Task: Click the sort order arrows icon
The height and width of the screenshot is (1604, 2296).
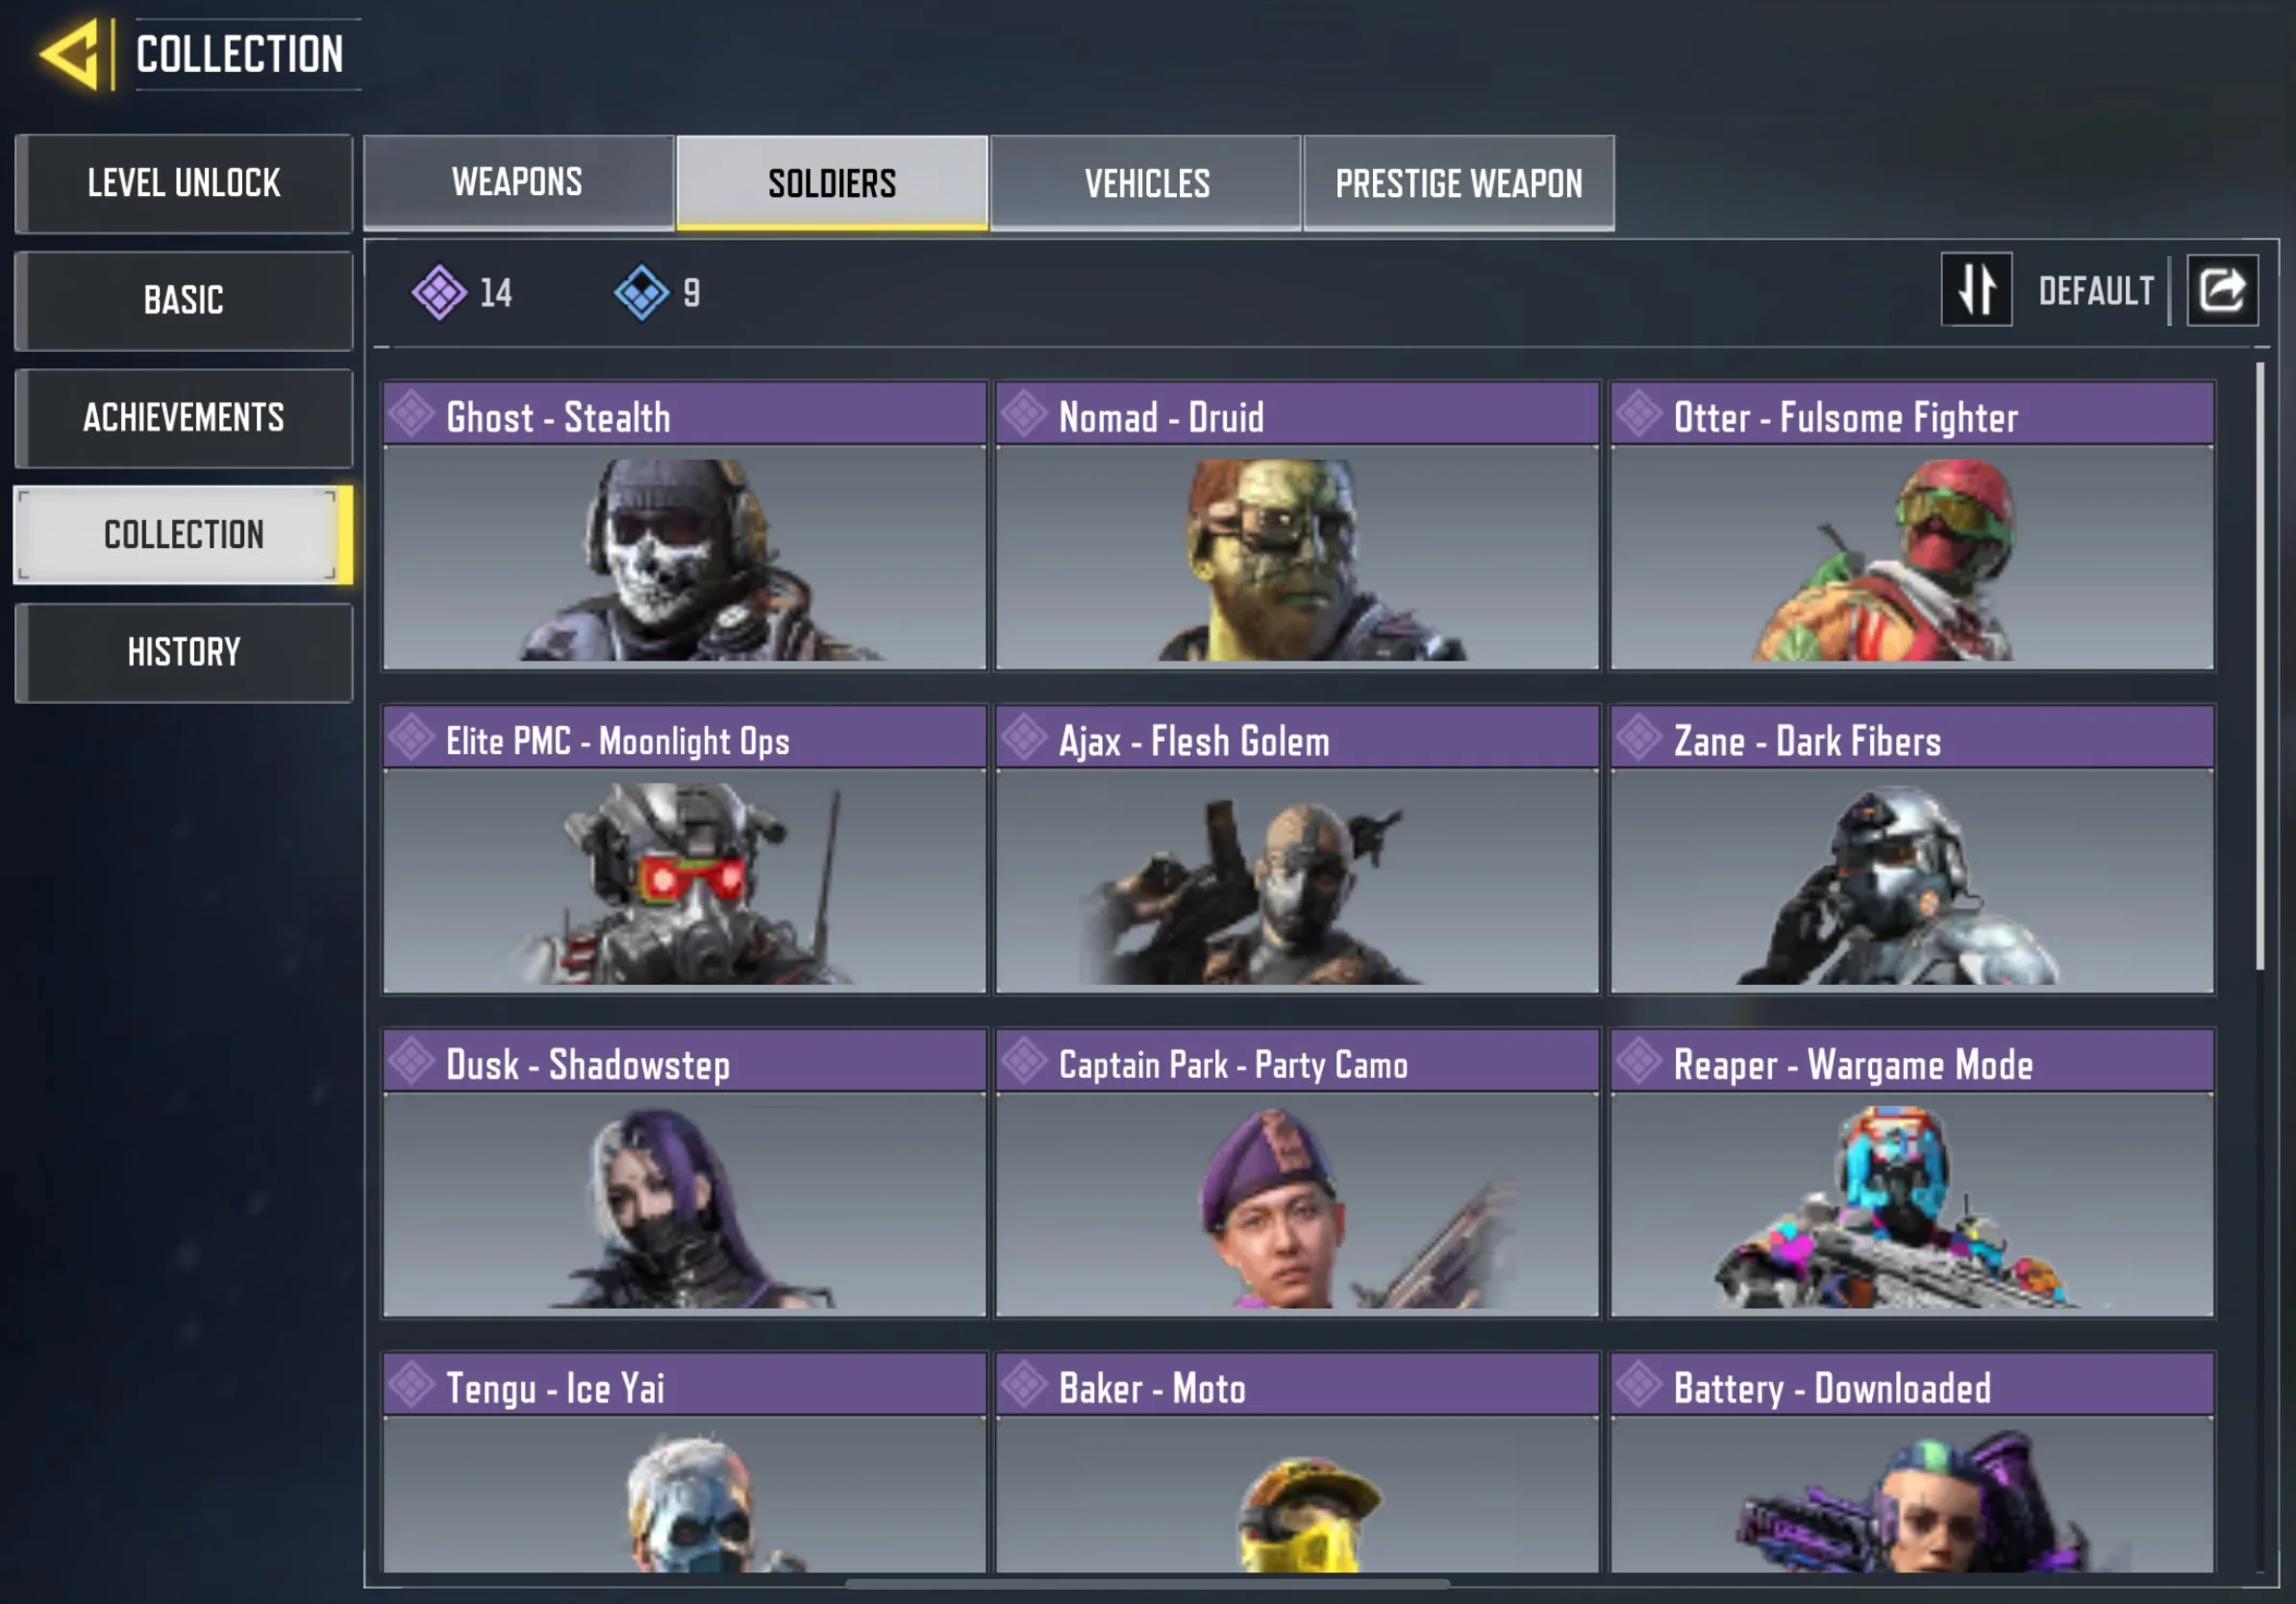Action: coord(1976,290)
